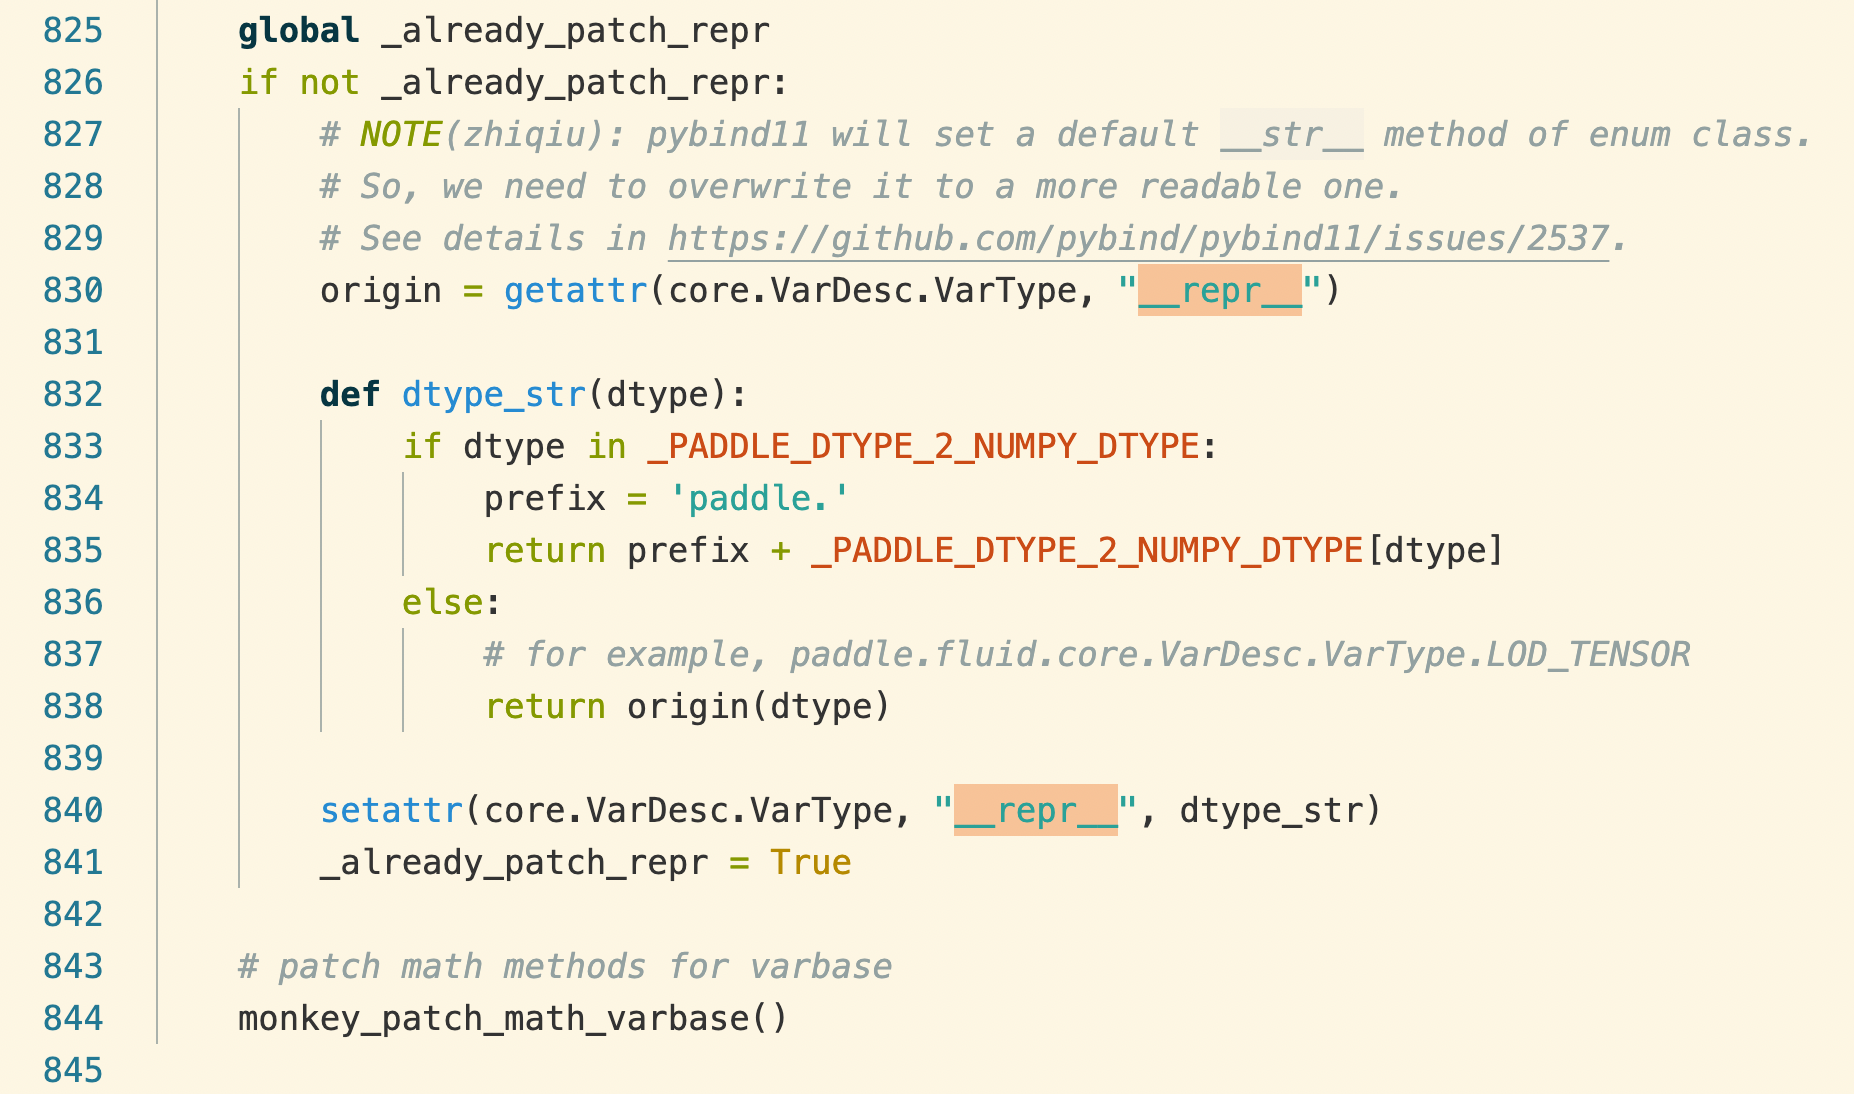Select line number 825
1854x1094 pixels.
coord(73,30)
